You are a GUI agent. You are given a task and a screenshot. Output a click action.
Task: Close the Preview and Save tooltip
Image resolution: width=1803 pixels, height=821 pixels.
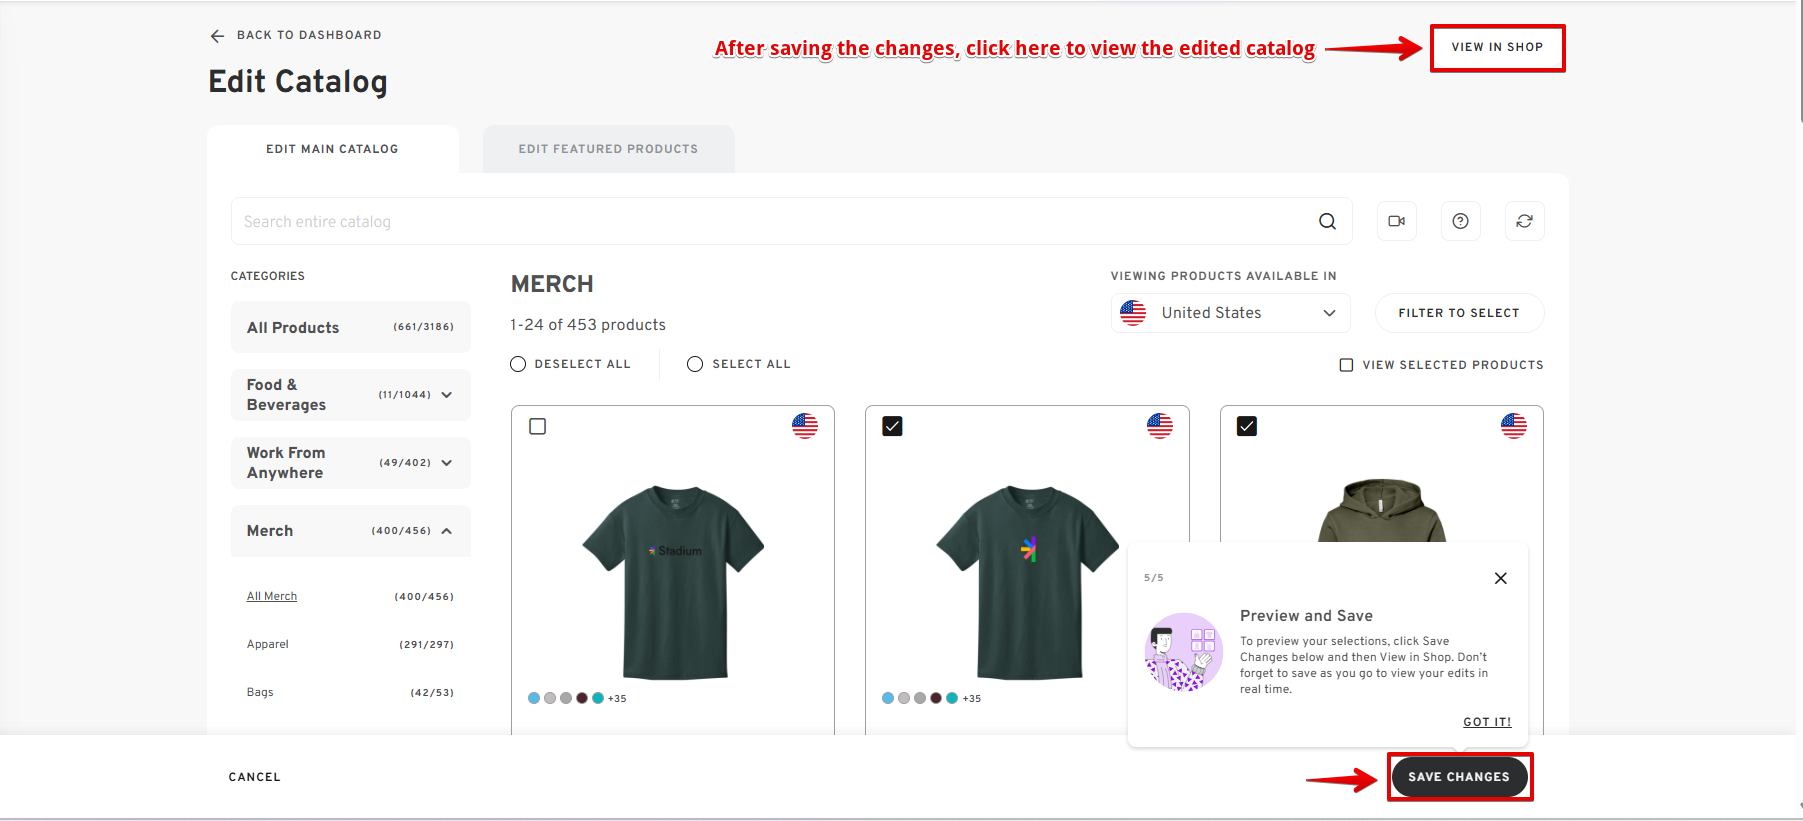coord(1500,578)
